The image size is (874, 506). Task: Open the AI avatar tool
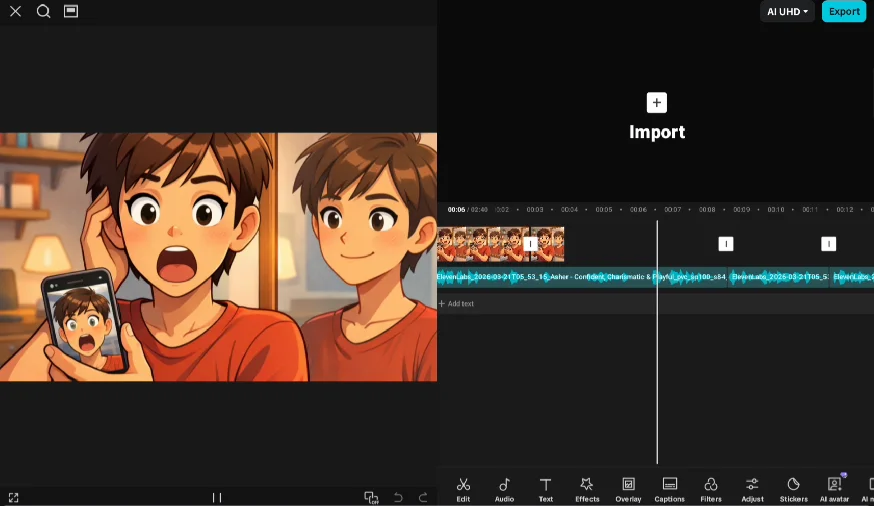834,489
